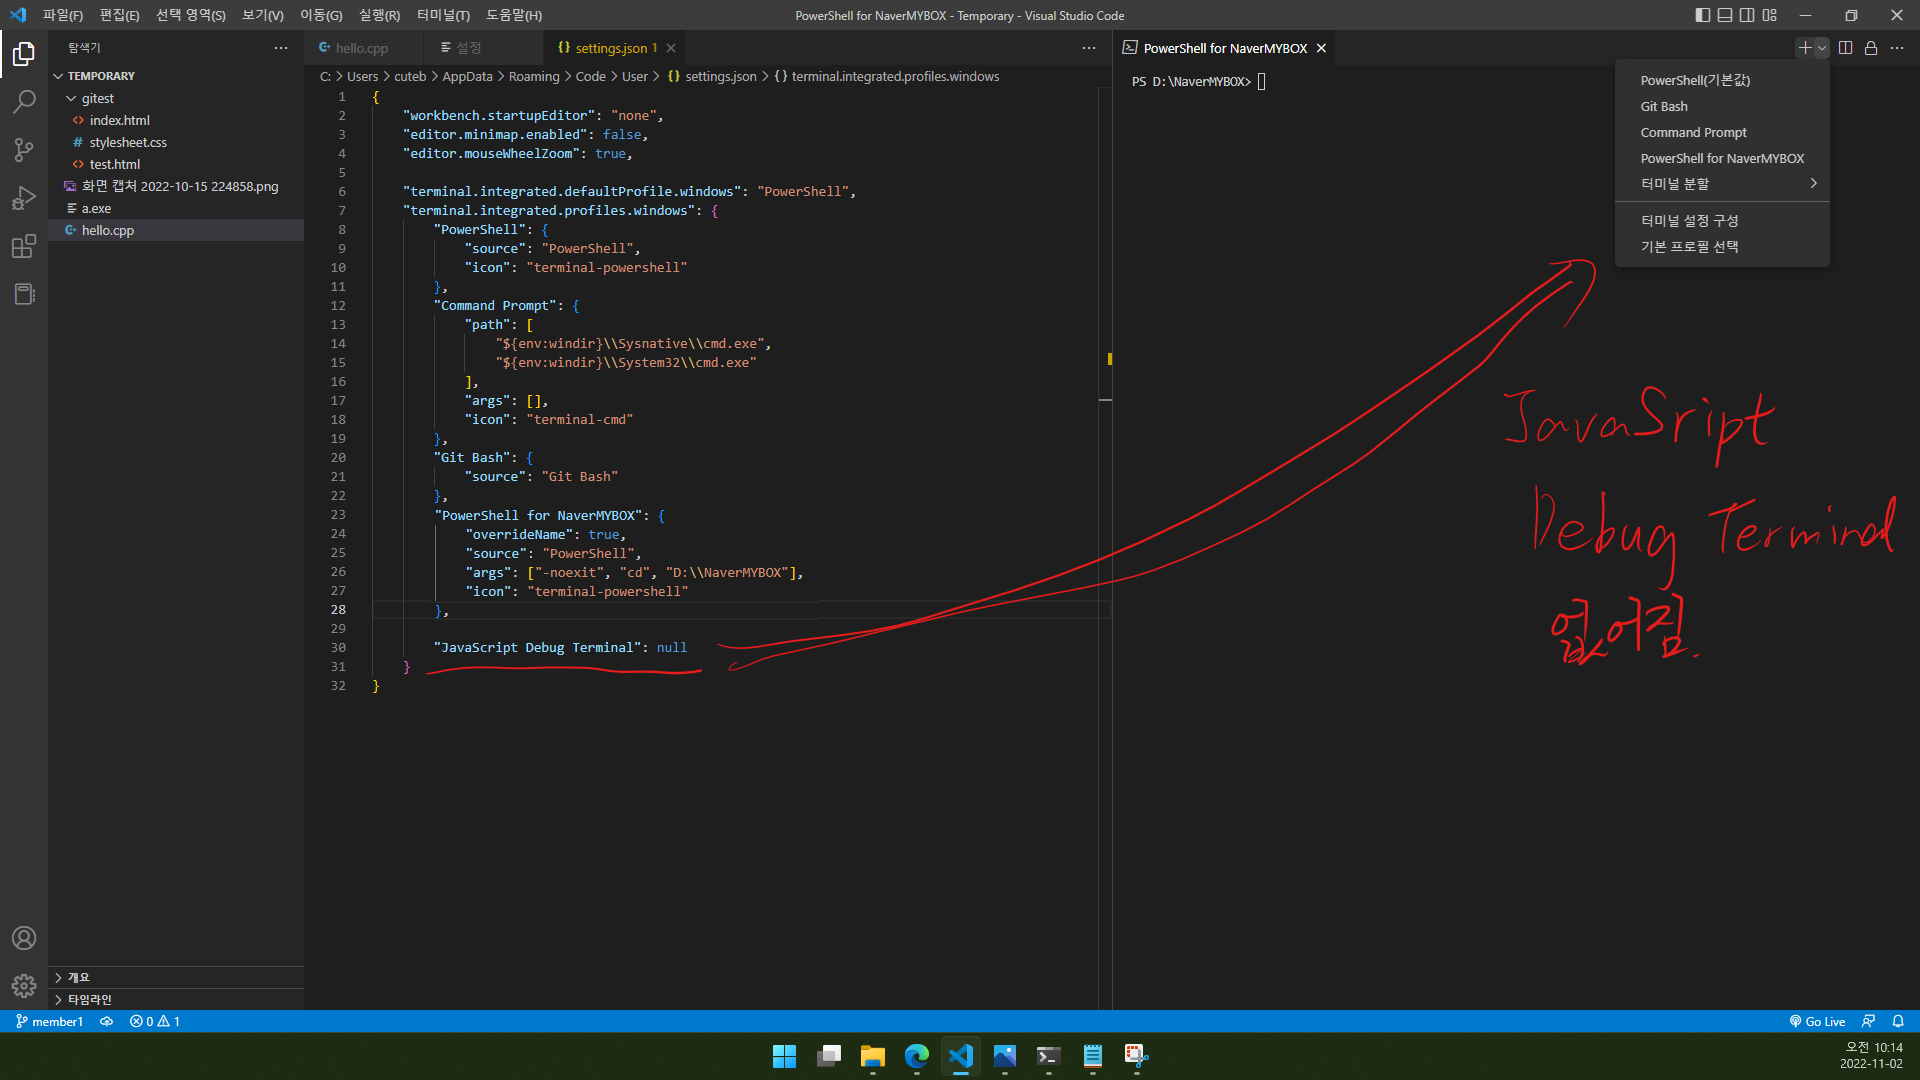Screen dimensions: 1920x1080
Task: Open stylesheet.css in explorer
Action: click(x=176, y=142)
